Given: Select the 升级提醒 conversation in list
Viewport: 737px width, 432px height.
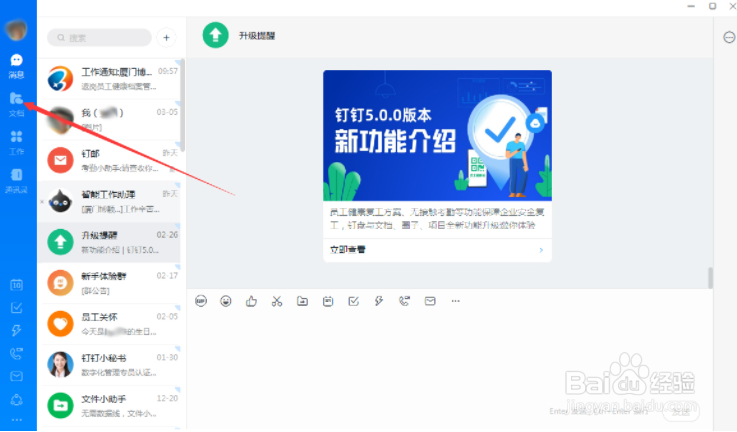Looking at the screenshot, I should (109, 243).
